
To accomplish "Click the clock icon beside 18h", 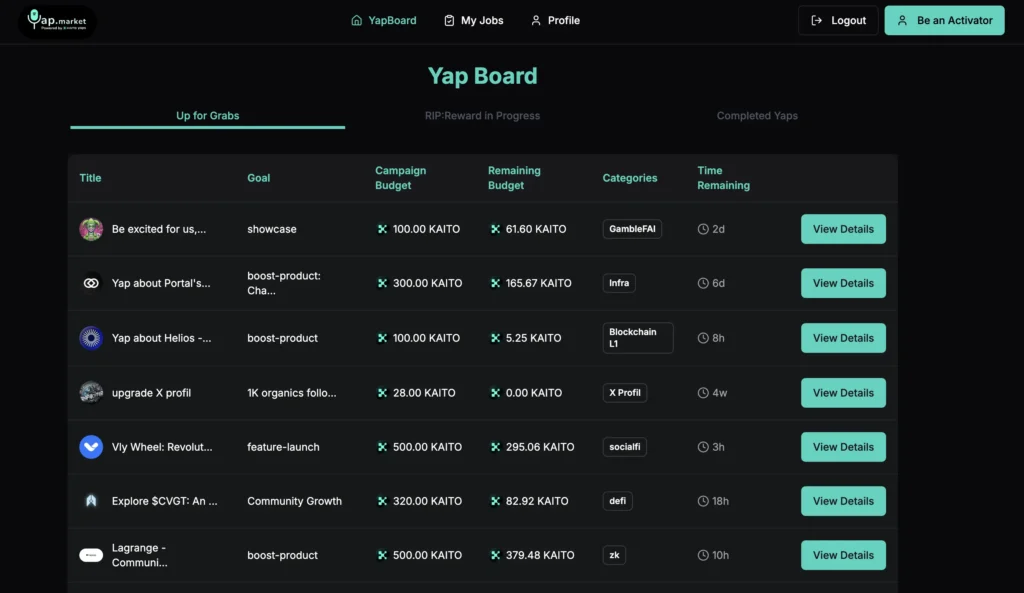I will [703, 501].
